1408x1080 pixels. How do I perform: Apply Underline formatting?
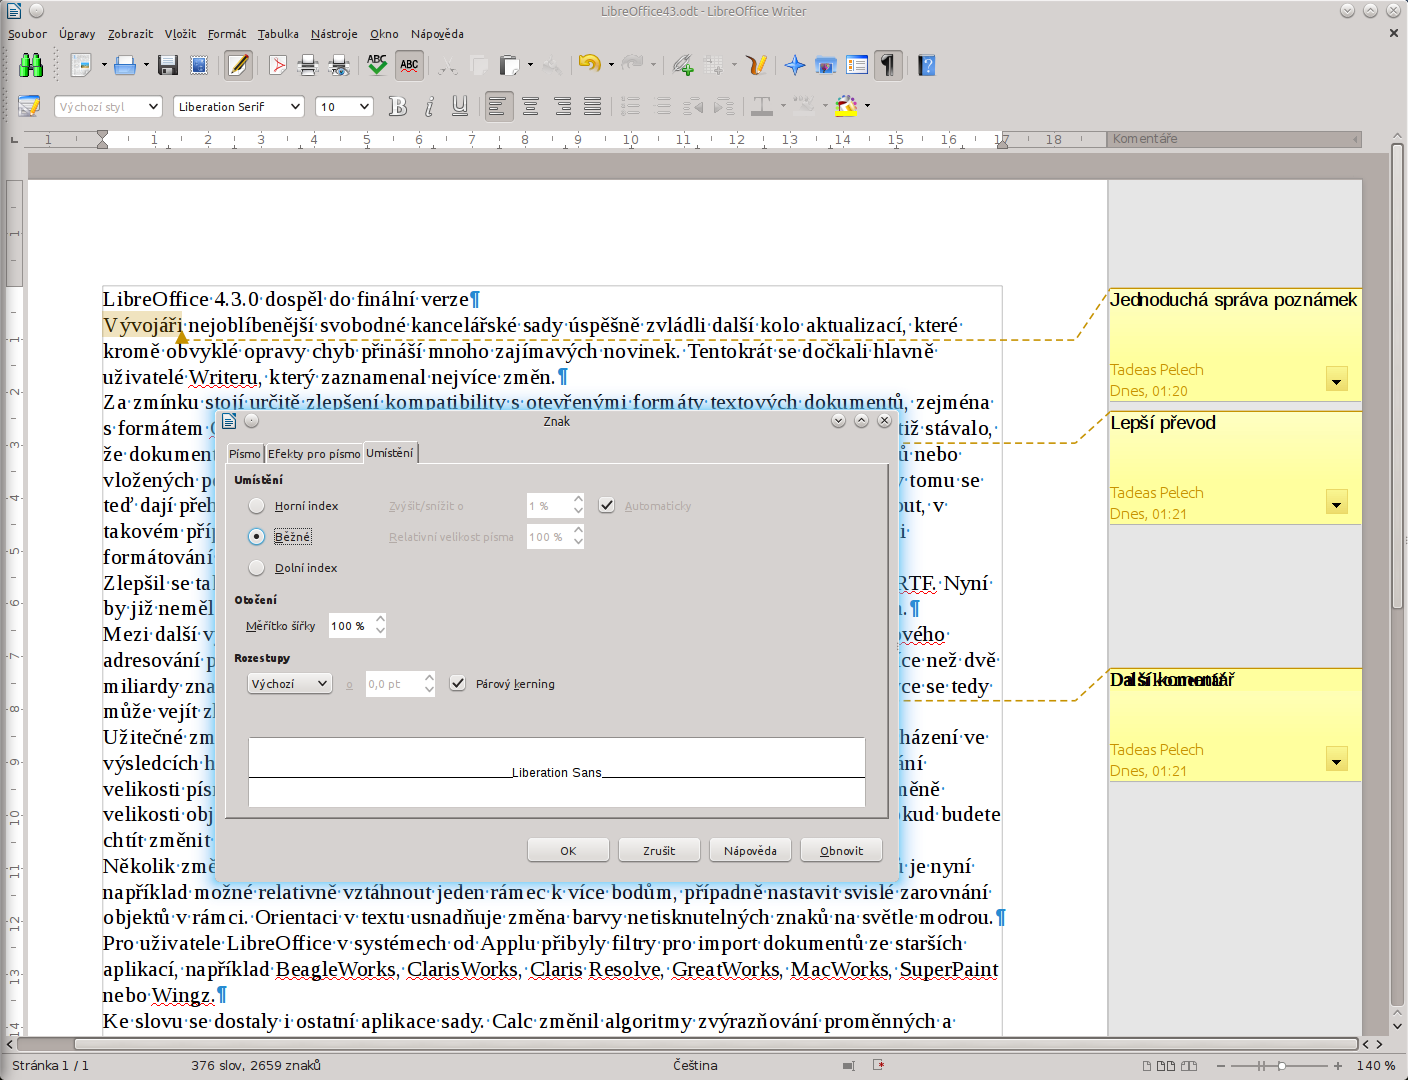click(x=460, y=106)
